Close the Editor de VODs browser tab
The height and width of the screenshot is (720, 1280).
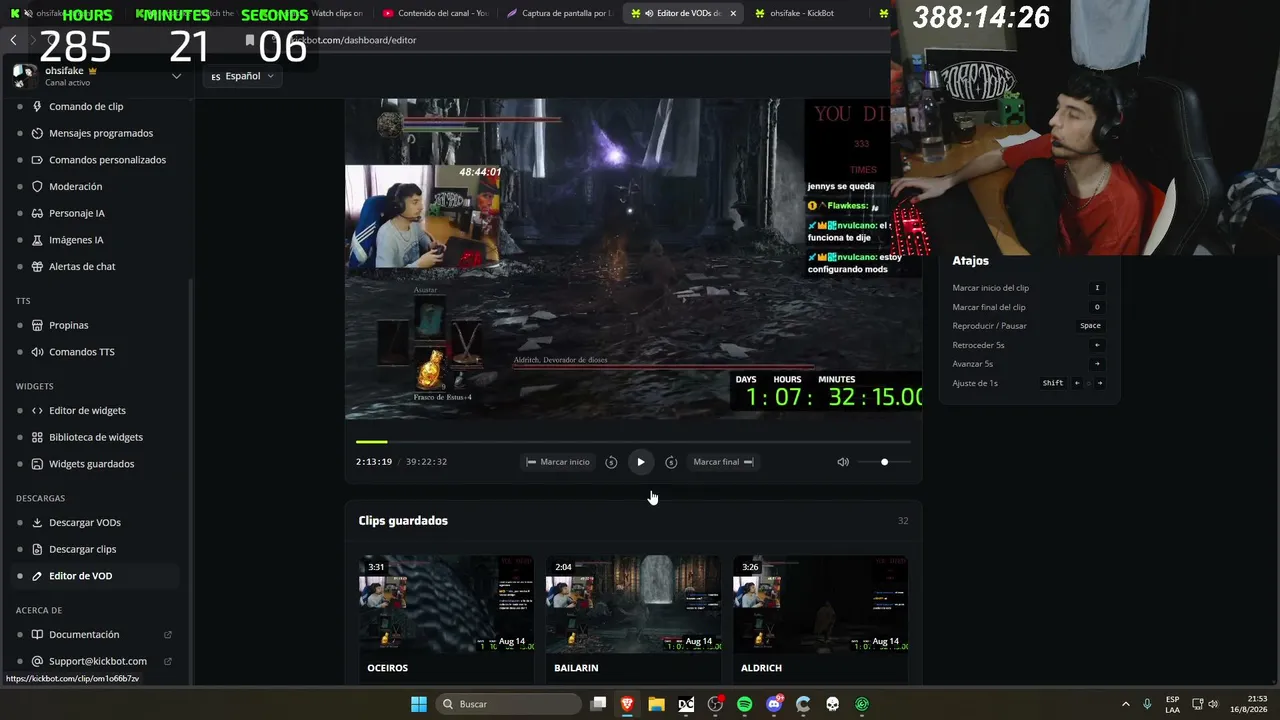point(733,13)
